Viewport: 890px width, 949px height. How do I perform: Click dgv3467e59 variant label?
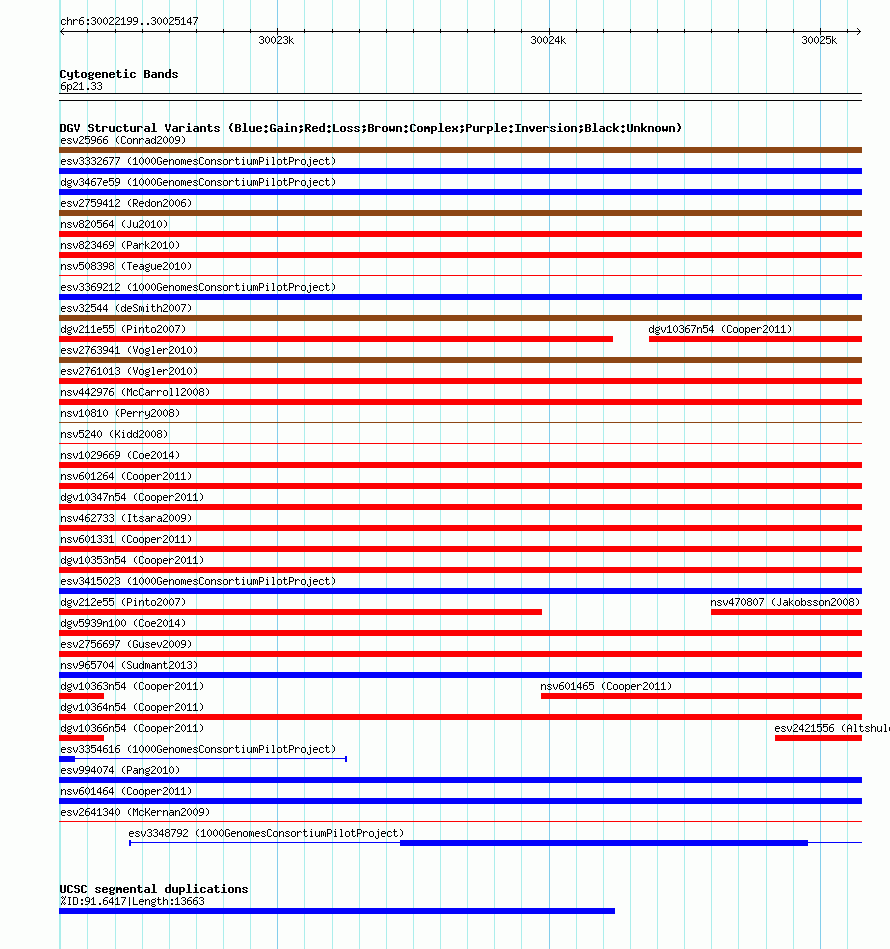point(198,182)
